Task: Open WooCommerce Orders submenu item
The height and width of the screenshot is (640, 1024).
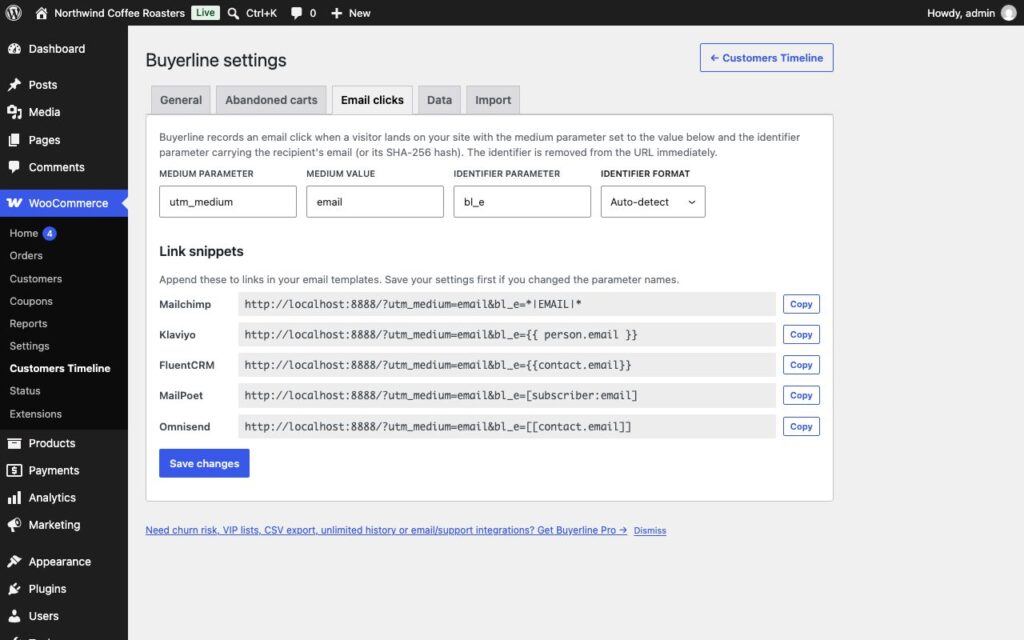Action: (26, 256)
